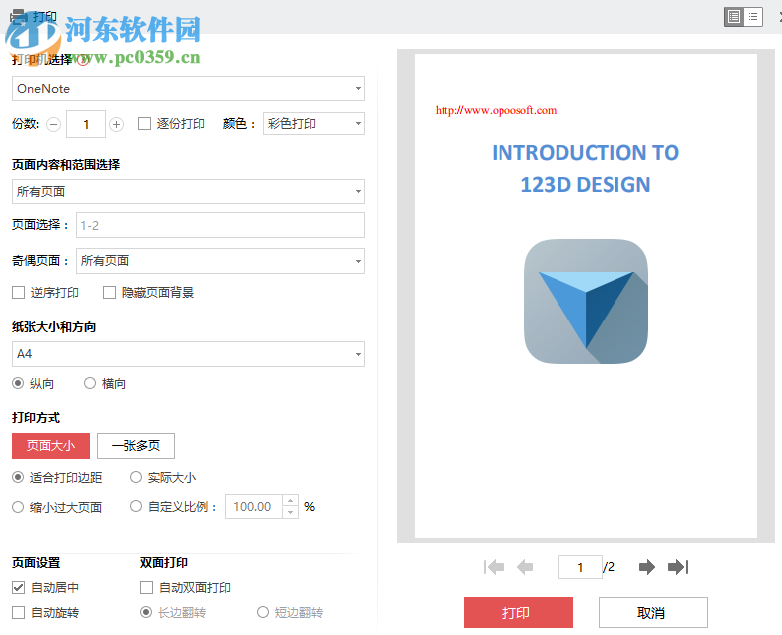
Task: Open the 彩色打印 color dropdown
Action: point(314,124)
